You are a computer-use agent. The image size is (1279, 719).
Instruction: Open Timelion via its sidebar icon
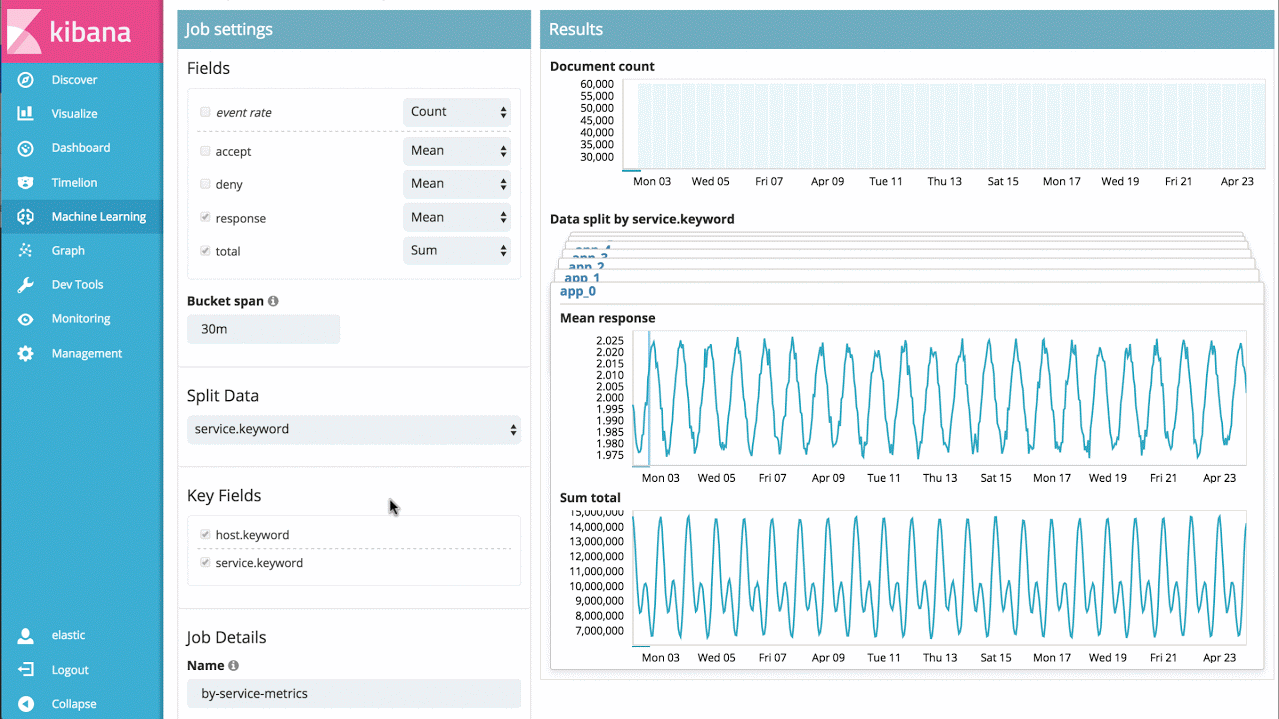[x=26, y=183]
